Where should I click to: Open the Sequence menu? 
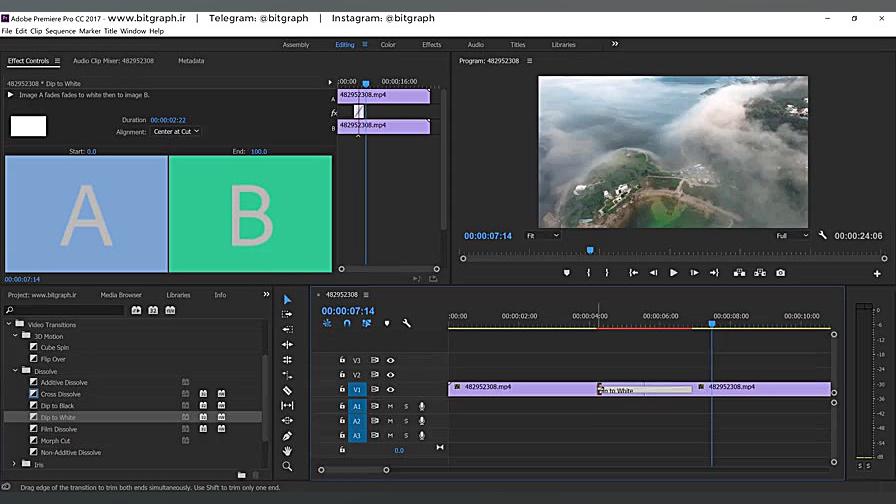click(x=60, y=31)
